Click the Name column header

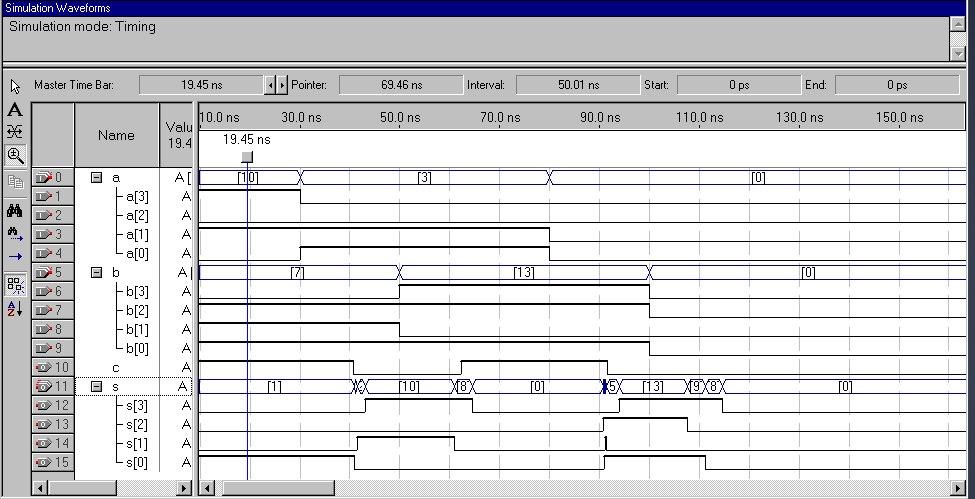click(116, 135)
